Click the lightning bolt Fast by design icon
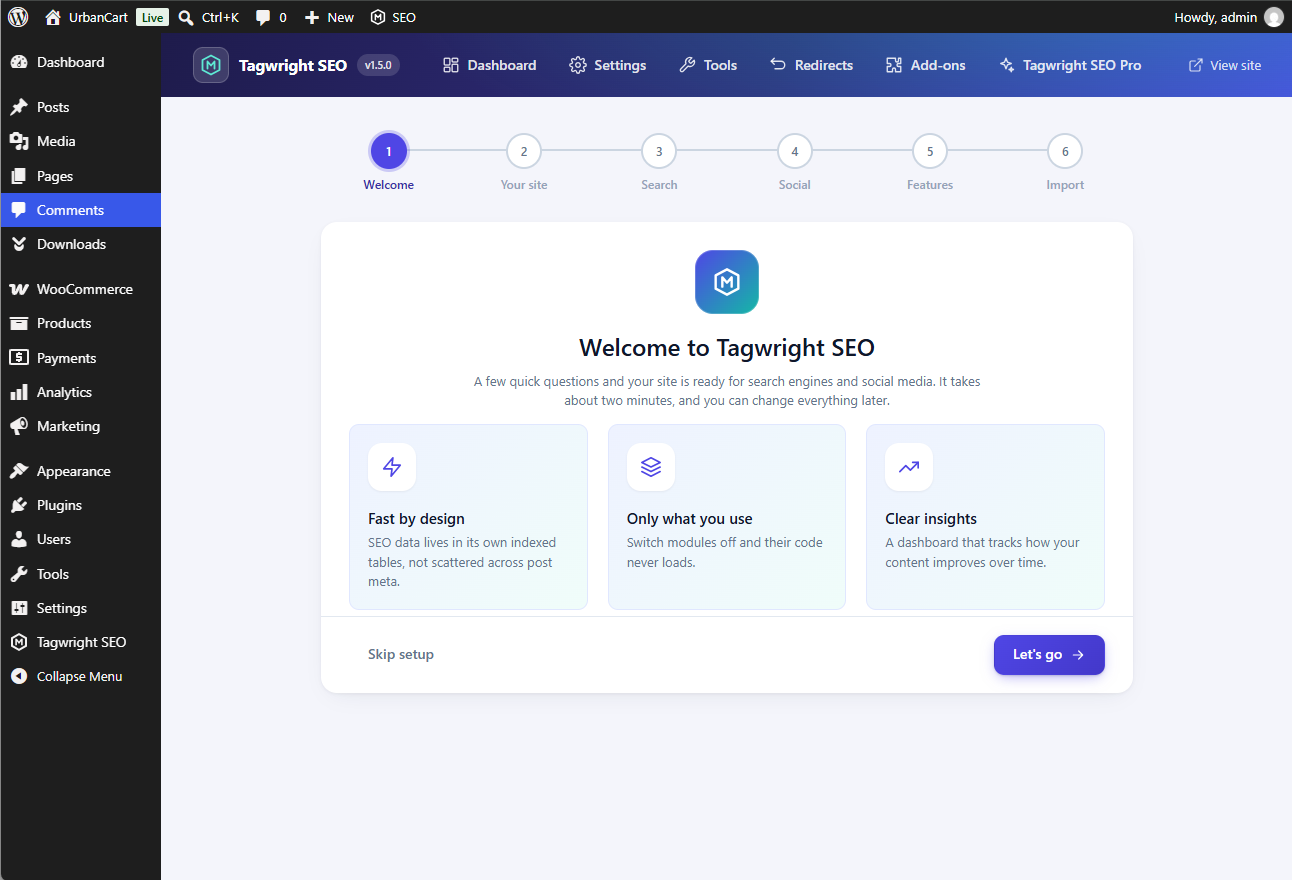Viewport: 1292px width, 880px height. pyautogui.click(x=392, y=467)
